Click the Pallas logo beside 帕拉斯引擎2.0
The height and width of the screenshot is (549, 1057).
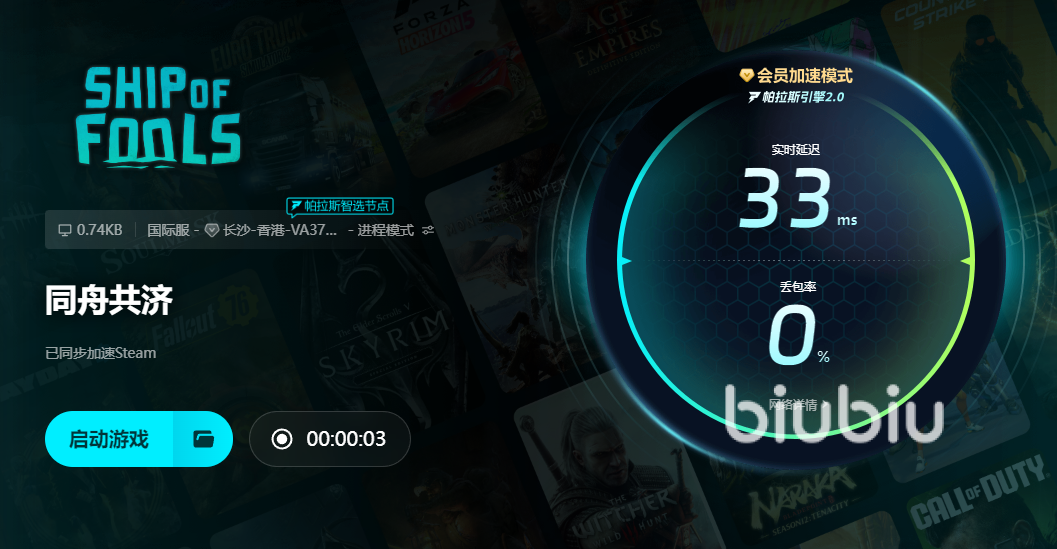pos(754,98)
